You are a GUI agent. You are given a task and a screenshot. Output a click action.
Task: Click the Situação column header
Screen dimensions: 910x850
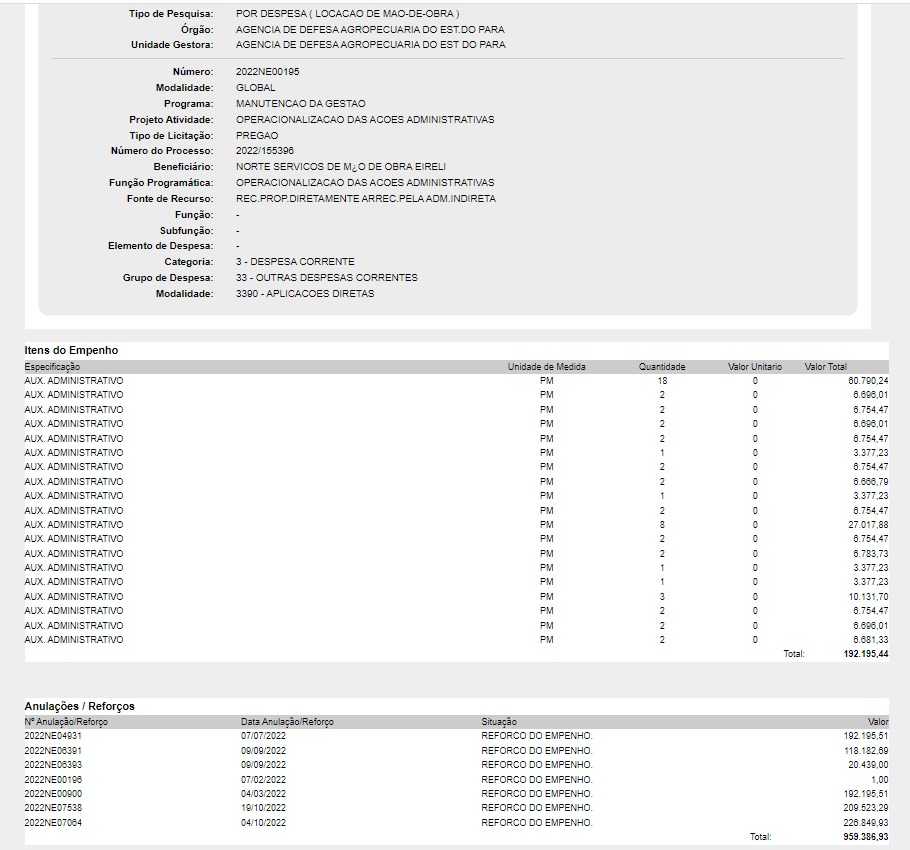(501, 722)
